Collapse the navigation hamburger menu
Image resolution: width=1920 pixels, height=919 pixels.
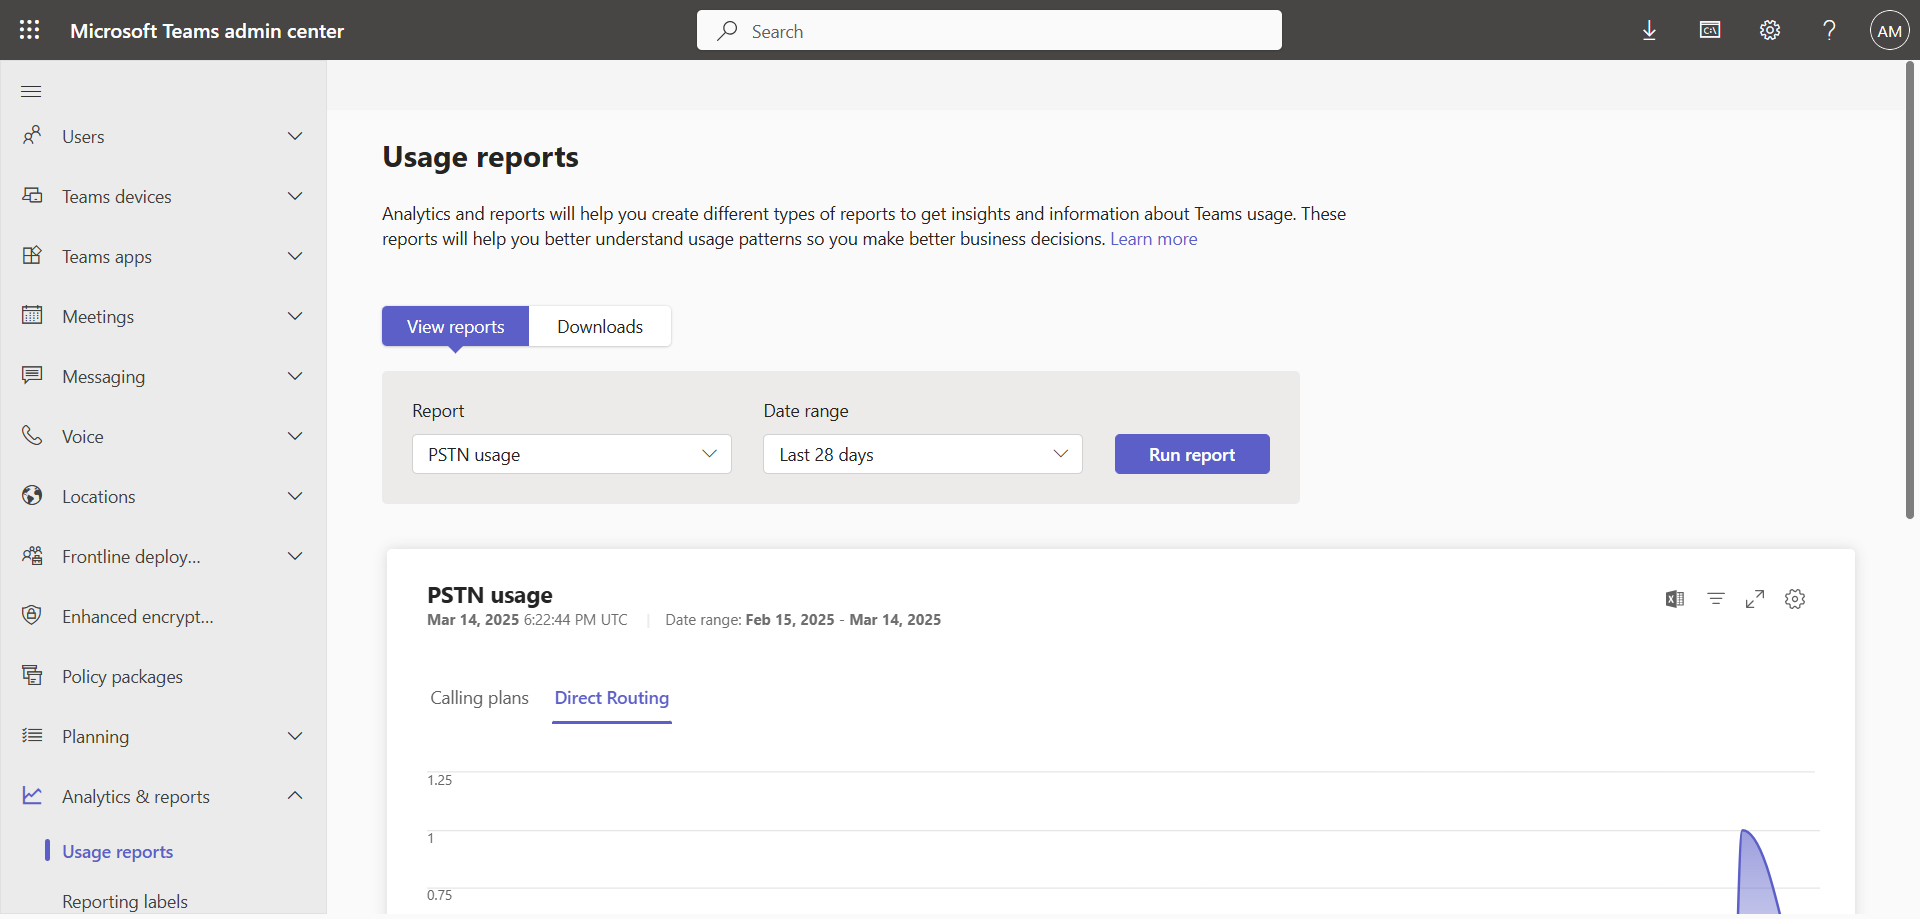pos(31,92)
